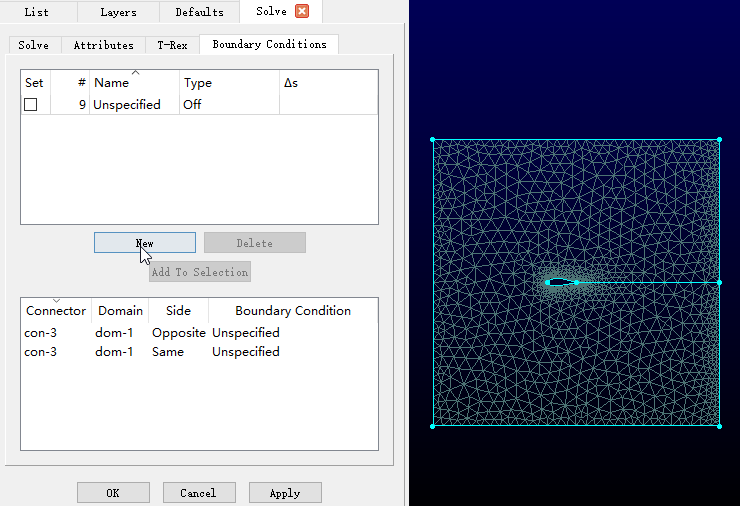Select the con-3 row with side Same

tap(150, 352)
